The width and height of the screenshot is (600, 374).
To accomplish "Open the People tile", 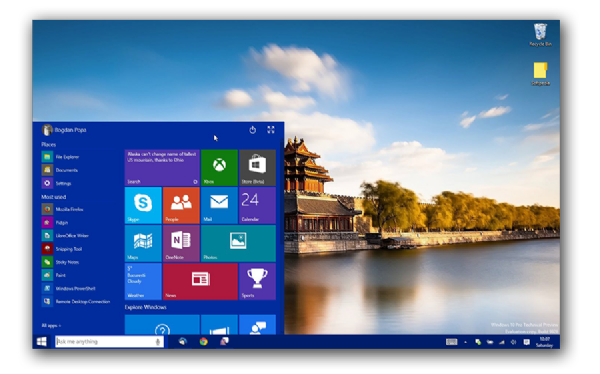I will click(x=181, y=205).
